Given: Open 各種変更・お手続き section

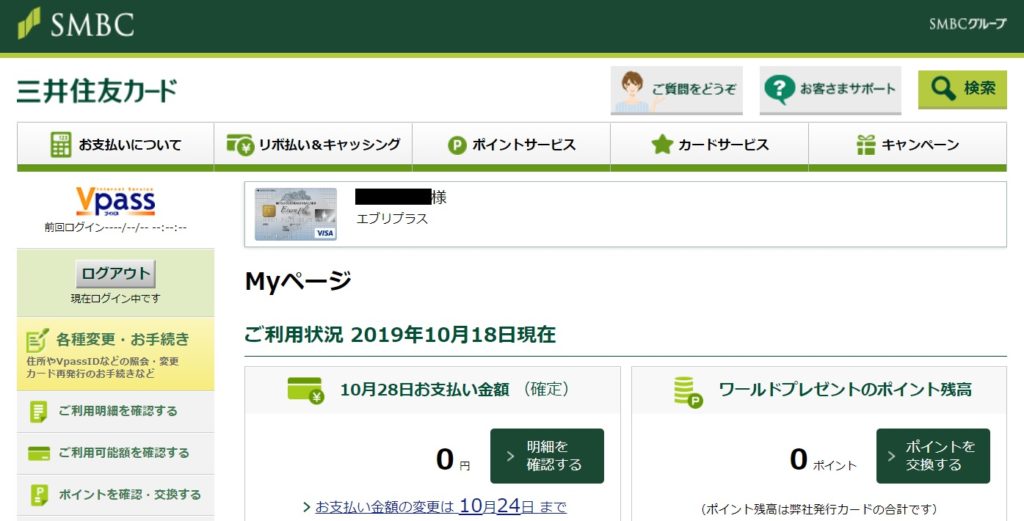Looking at the screenshot, I should click(116, 354).
